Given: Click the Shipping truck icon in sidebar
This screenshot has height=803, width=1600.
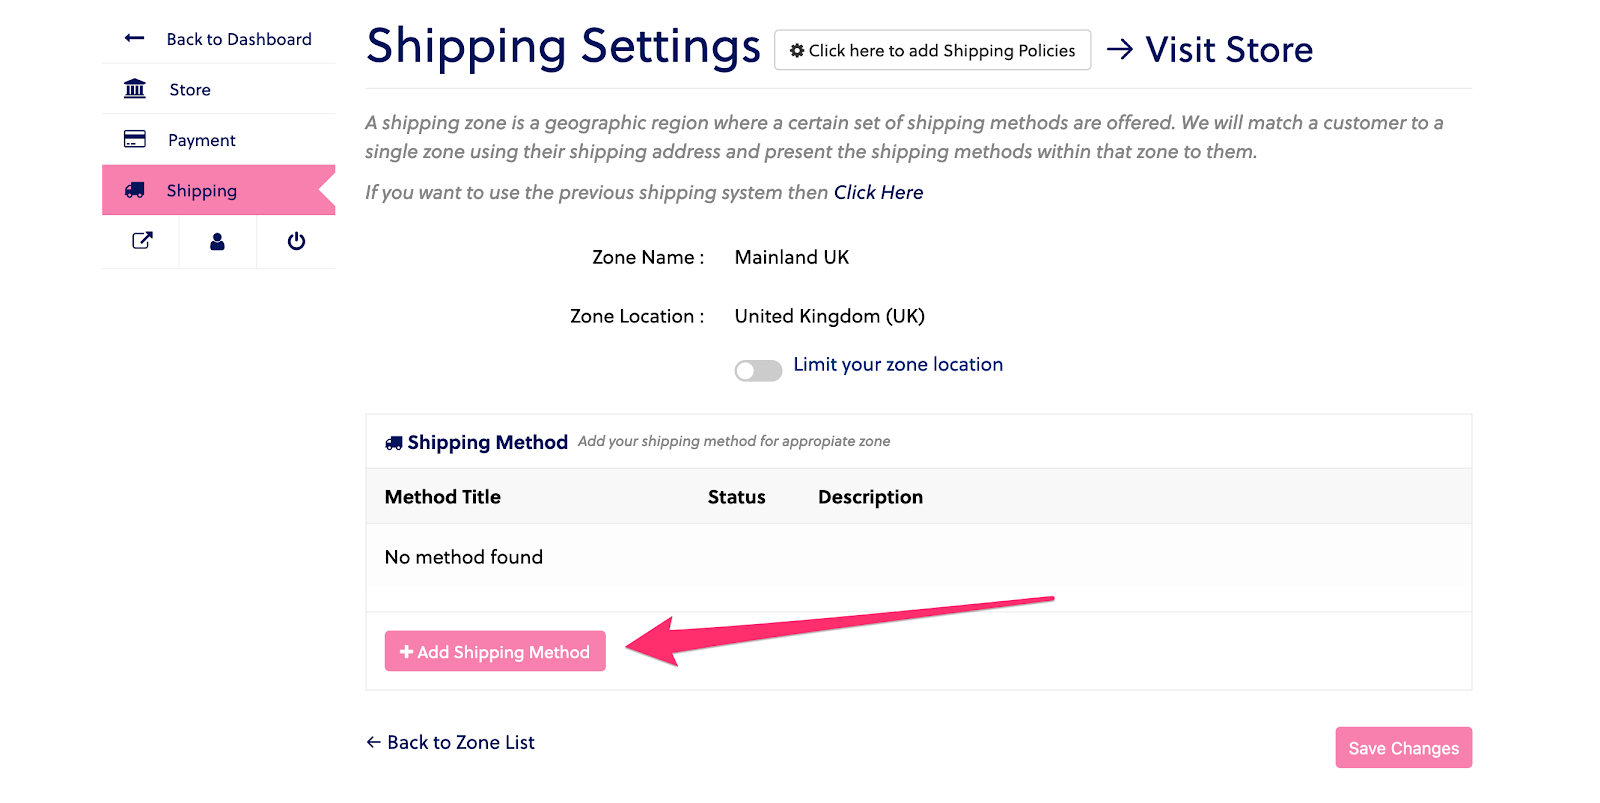Looking at the screenshot, I should 135,190.
